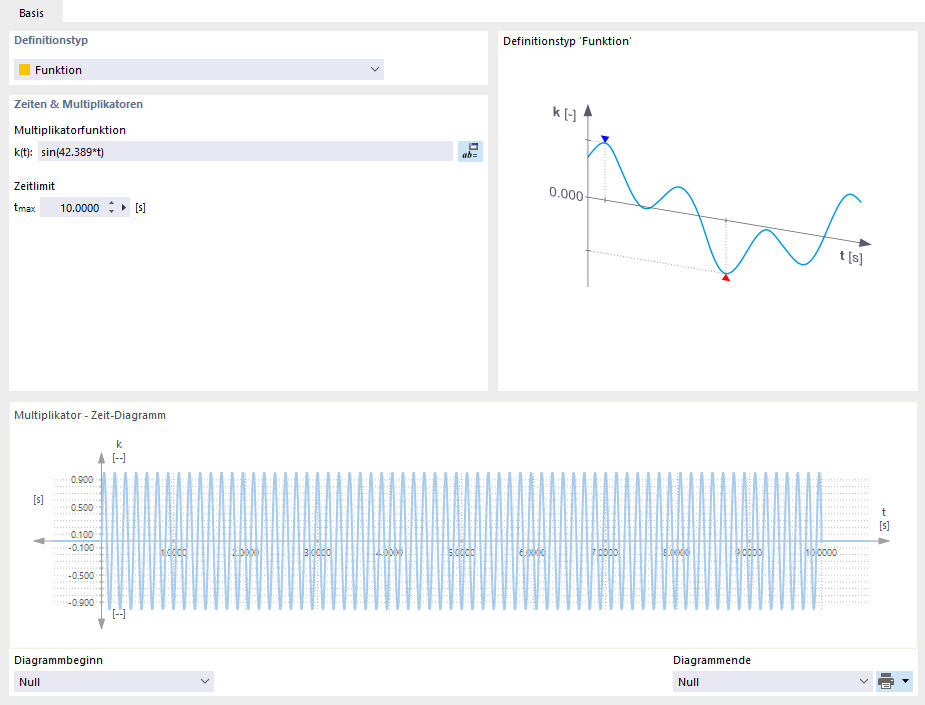The height and width of the screenshot is (705, 925).
Task: Print the multiplier-time diagram
Action: tap(886, 681)
